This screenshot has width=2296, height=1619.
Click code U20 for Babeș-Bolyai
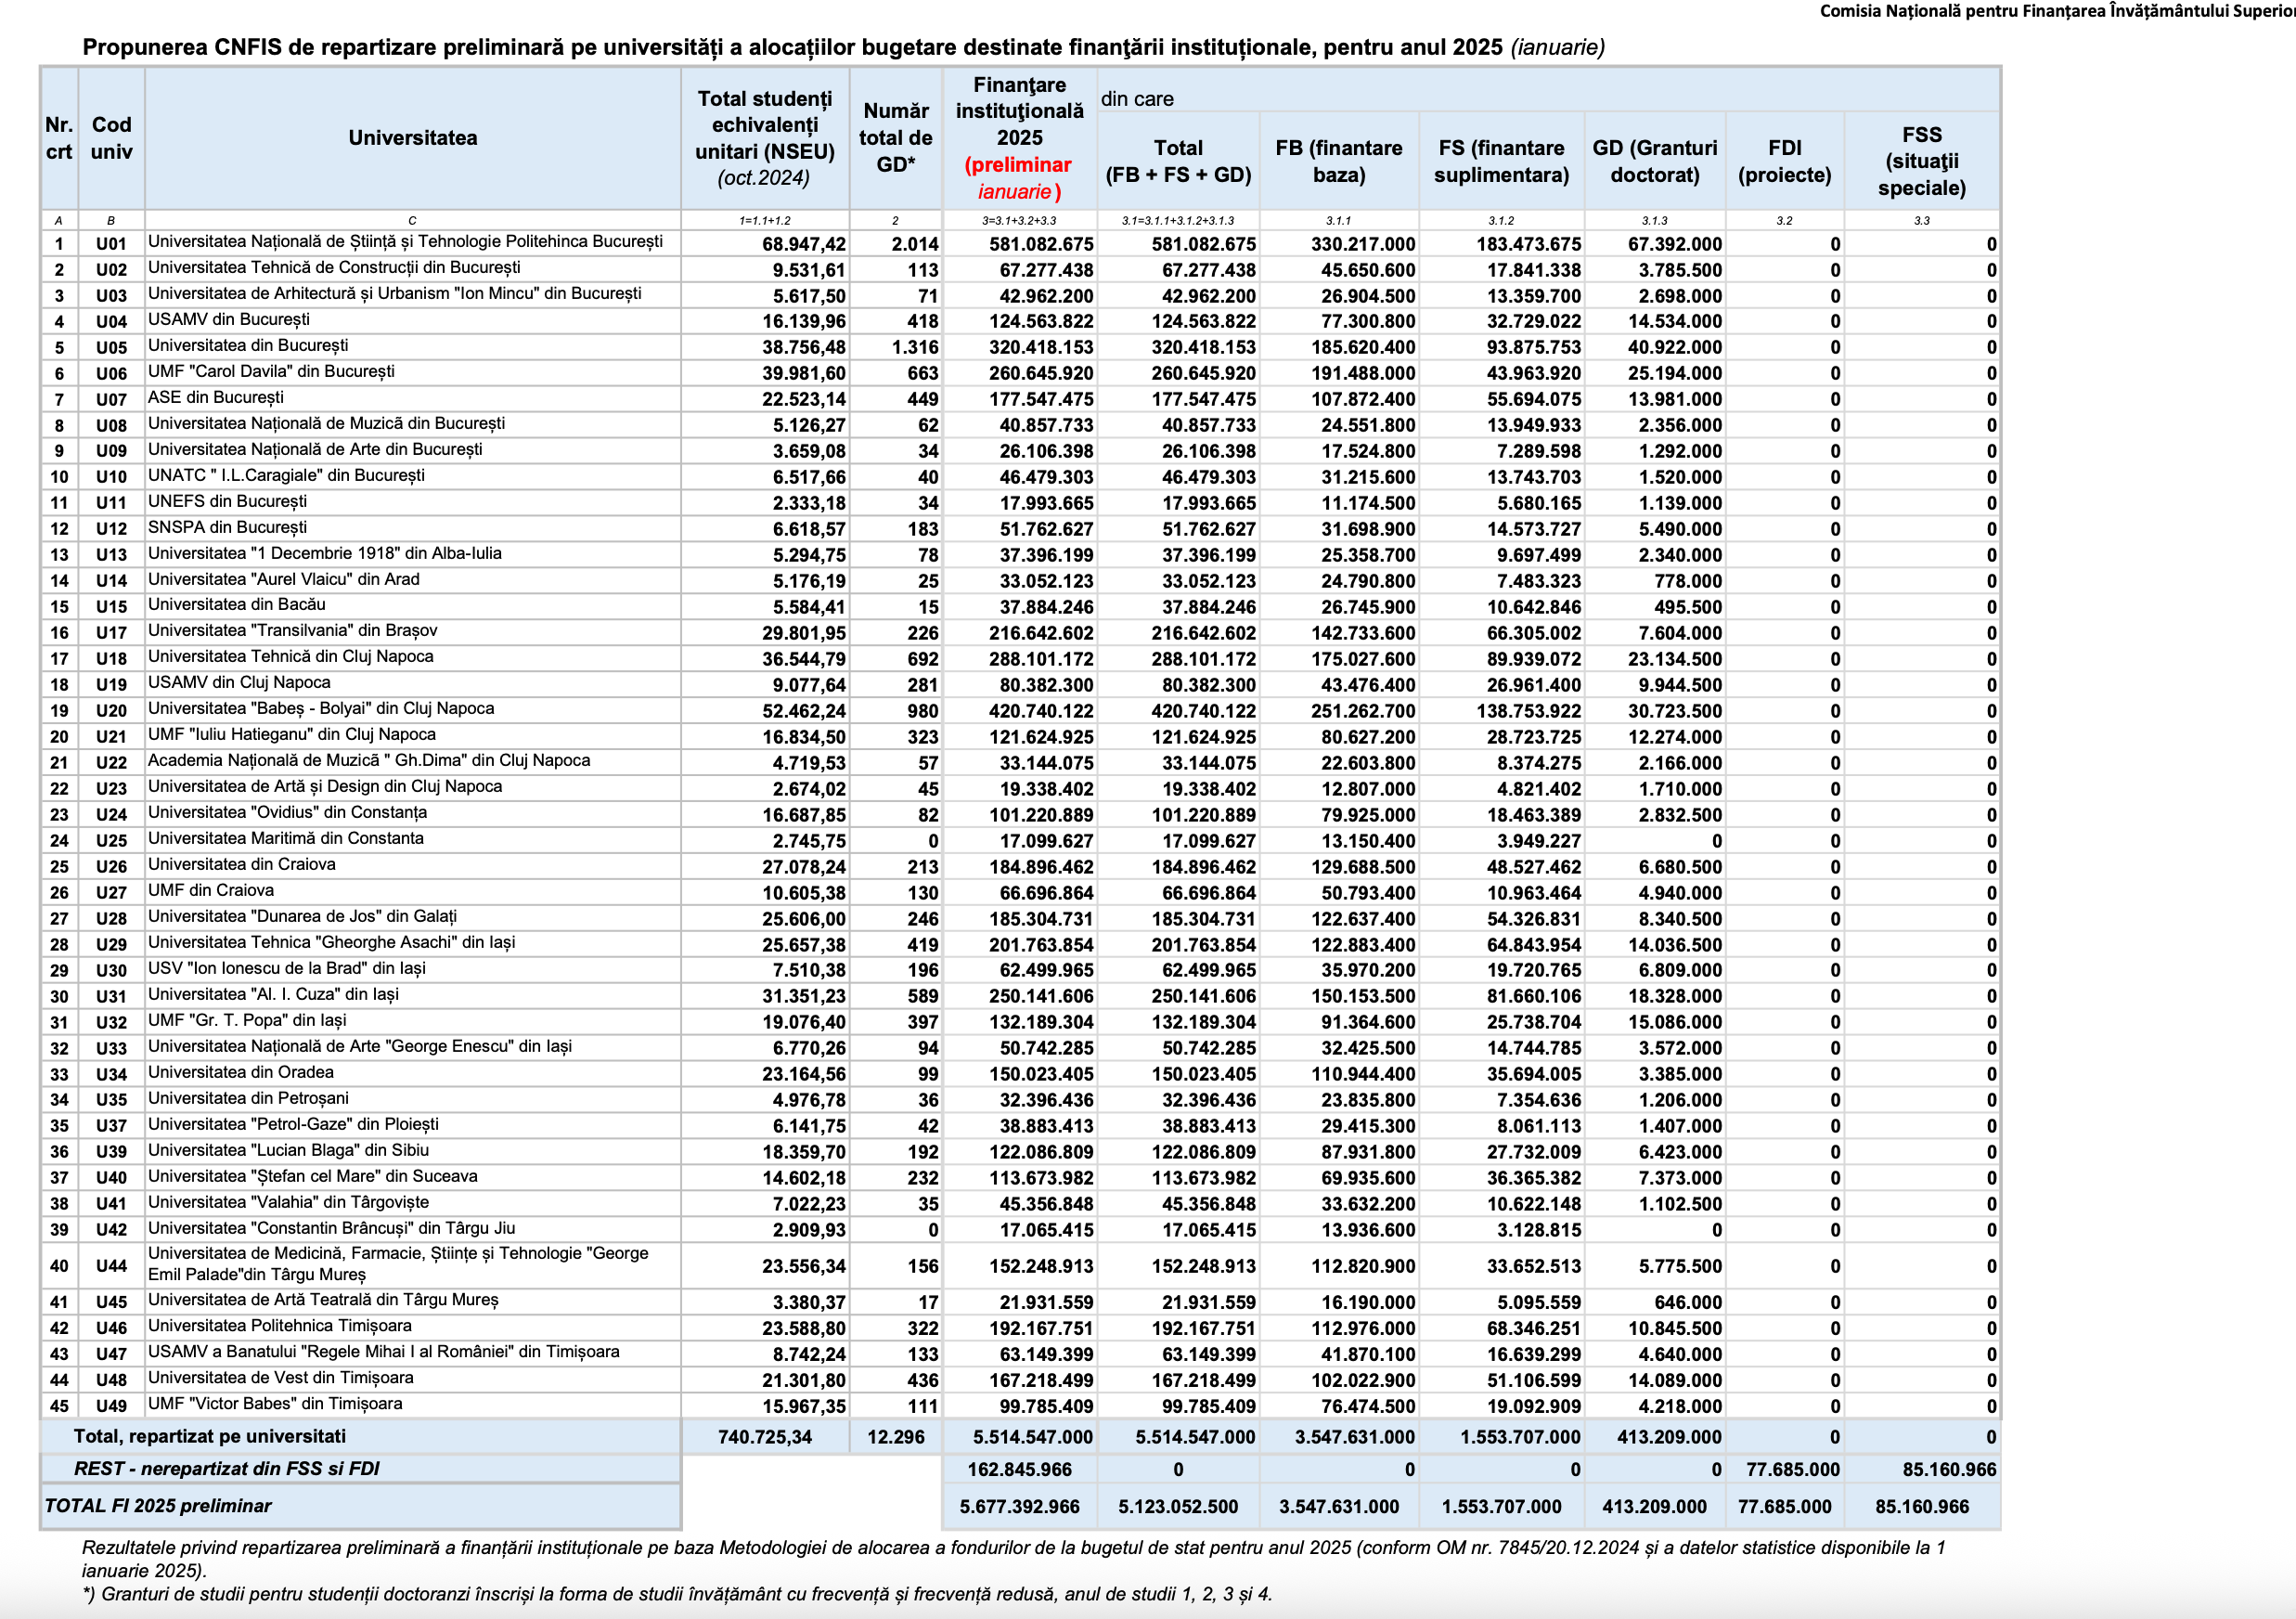[111, 711]
